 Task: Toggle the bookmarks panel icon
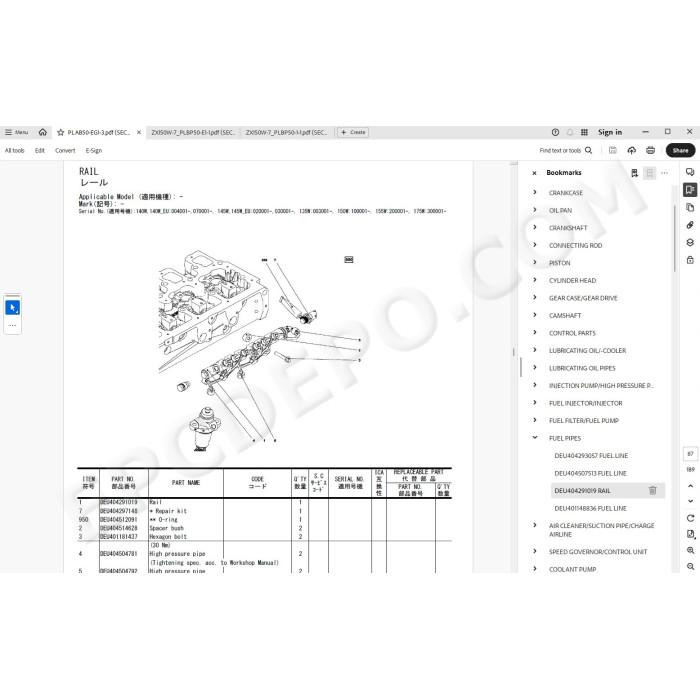(x=690, y=190)
